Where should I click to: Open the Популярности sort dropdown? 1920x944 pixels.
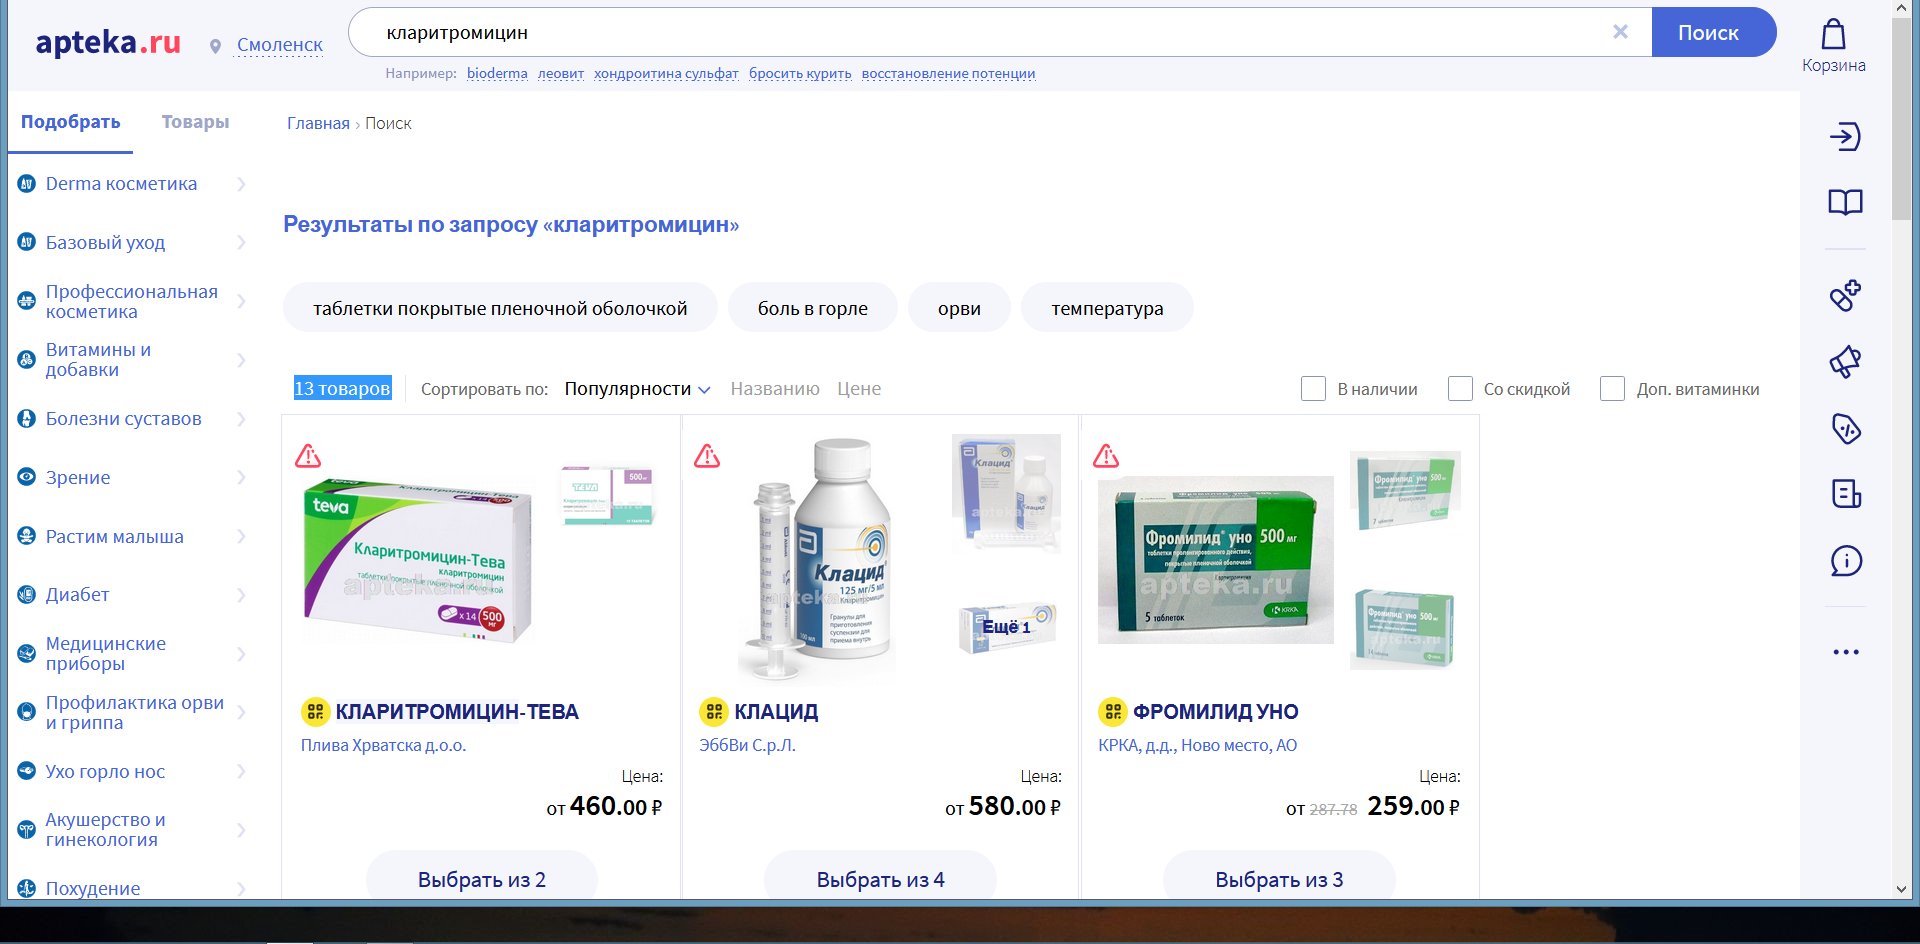click(637, 389)
